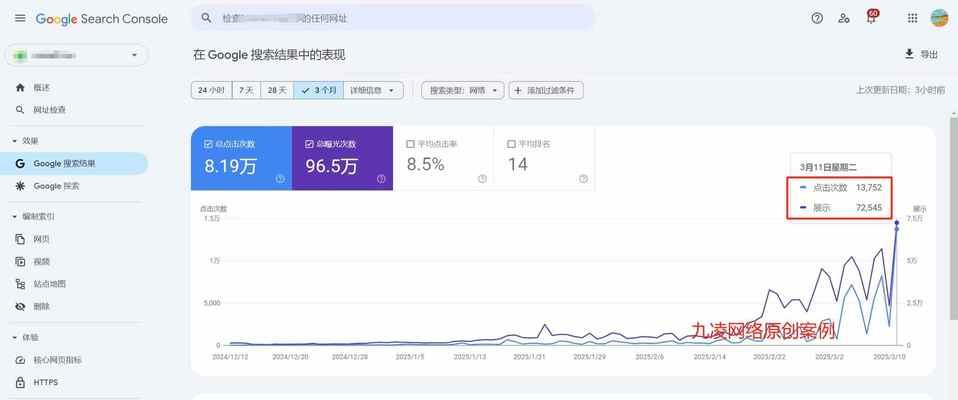
Task: Click the 核心网页指标 gauge icon
Action: point(20,360)
